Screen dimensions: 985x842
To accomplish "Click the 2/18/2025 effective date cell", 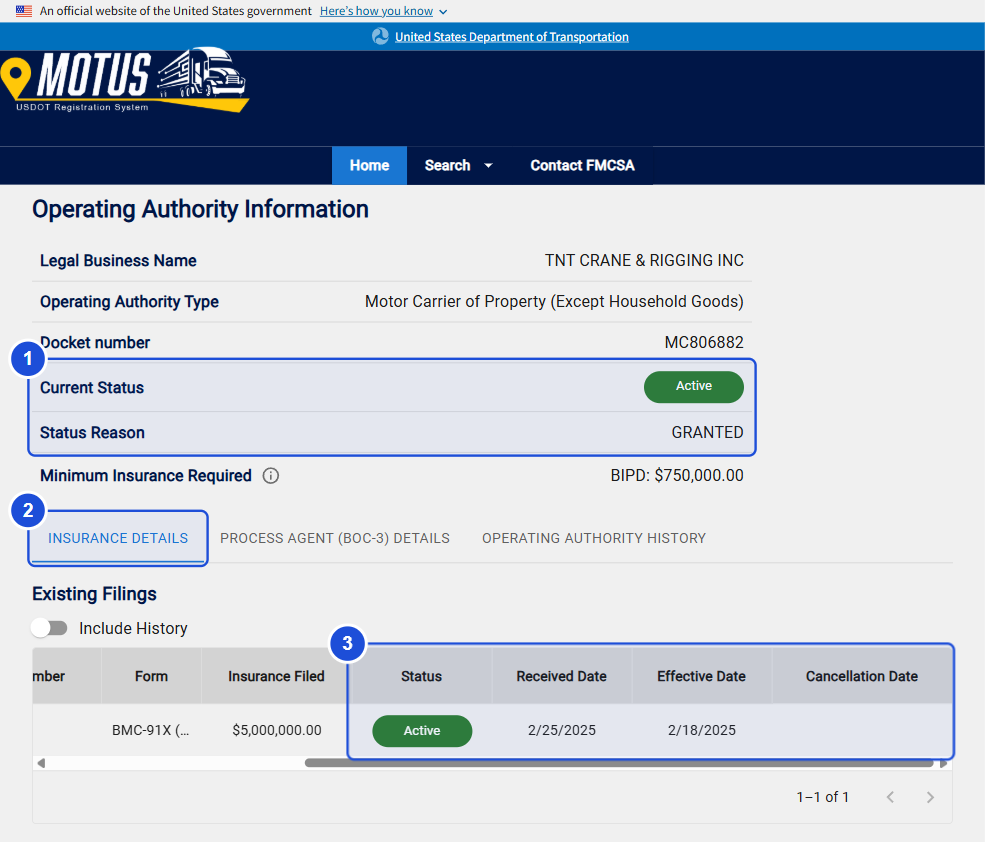I will pyautogui.click(x=702, y=730).
